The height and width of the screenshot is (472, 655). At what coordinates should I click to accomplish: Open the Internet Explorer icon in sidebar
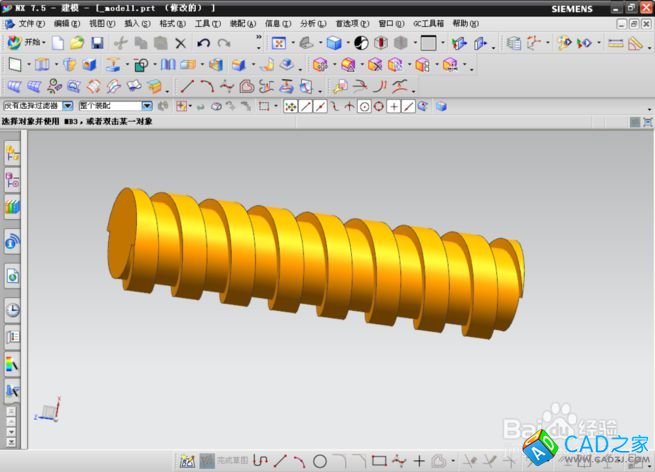tap(13, 241)
